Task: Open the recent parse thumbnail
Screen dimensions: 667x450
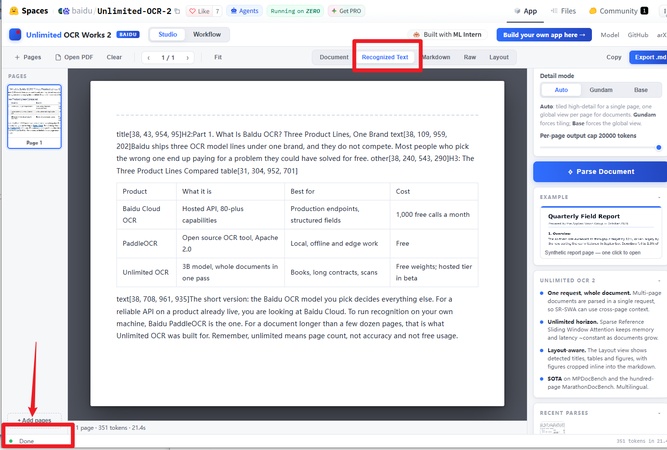Action: click(552, 427)
